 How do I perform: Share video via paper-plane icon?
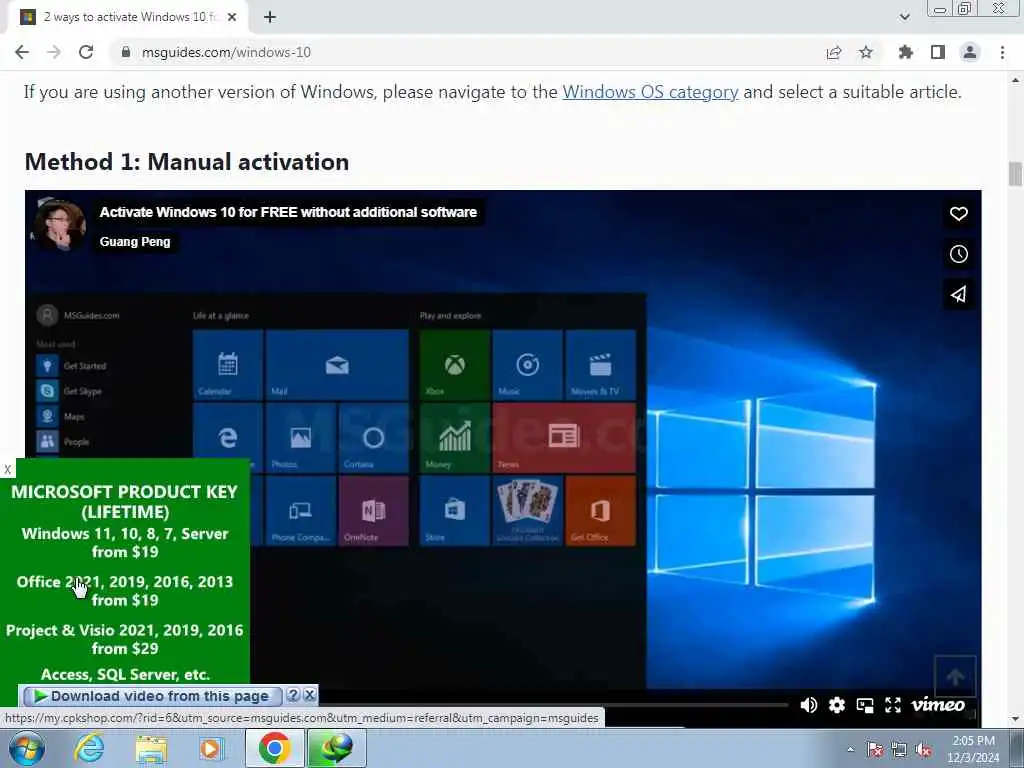pos(959,295)
